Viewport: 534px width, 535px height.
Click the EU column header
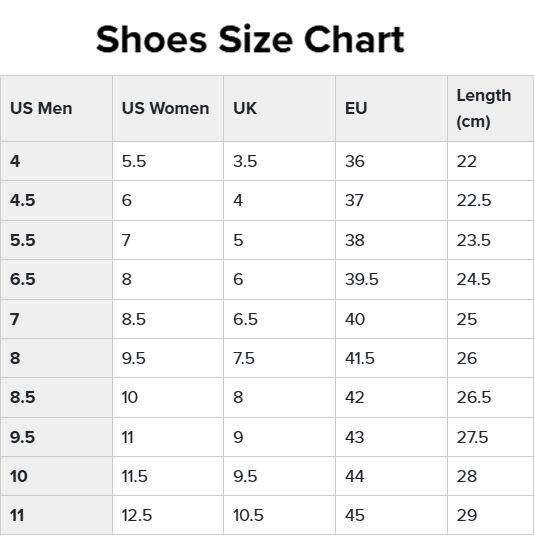click(x=391, y=109)
